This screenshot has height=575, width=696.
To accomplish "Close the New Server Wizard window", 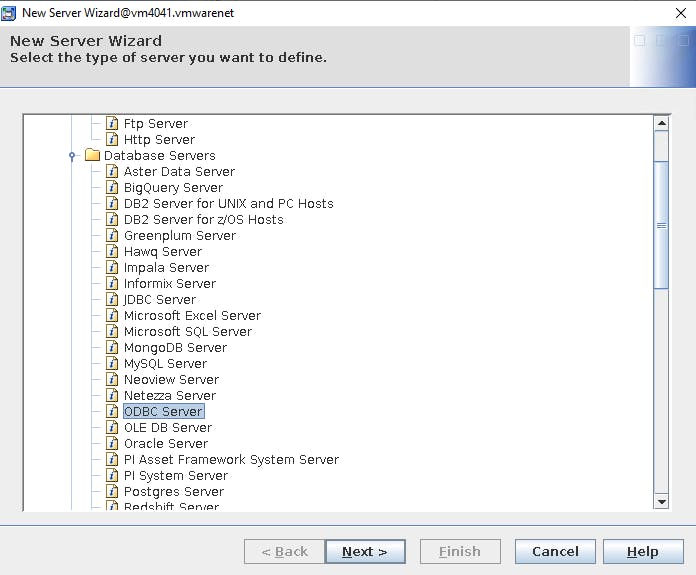I will (x=681, y=12).
